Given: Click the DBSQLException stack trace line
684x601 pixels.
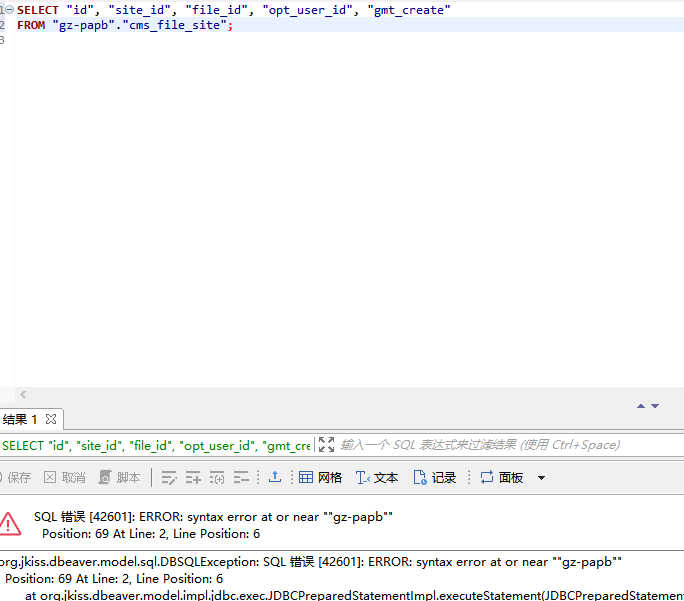Looking at the screenshot, I should point(311,562).
